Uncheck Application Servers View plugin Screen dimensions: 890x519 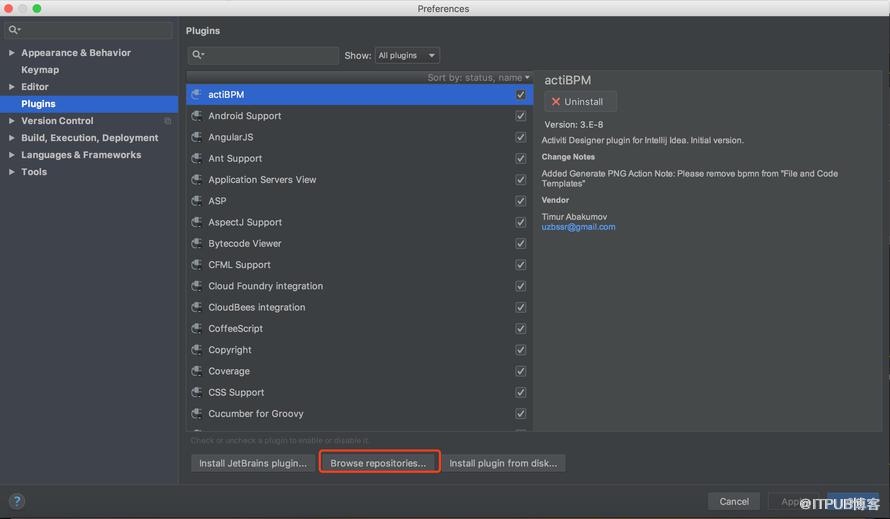pos(520,180)
